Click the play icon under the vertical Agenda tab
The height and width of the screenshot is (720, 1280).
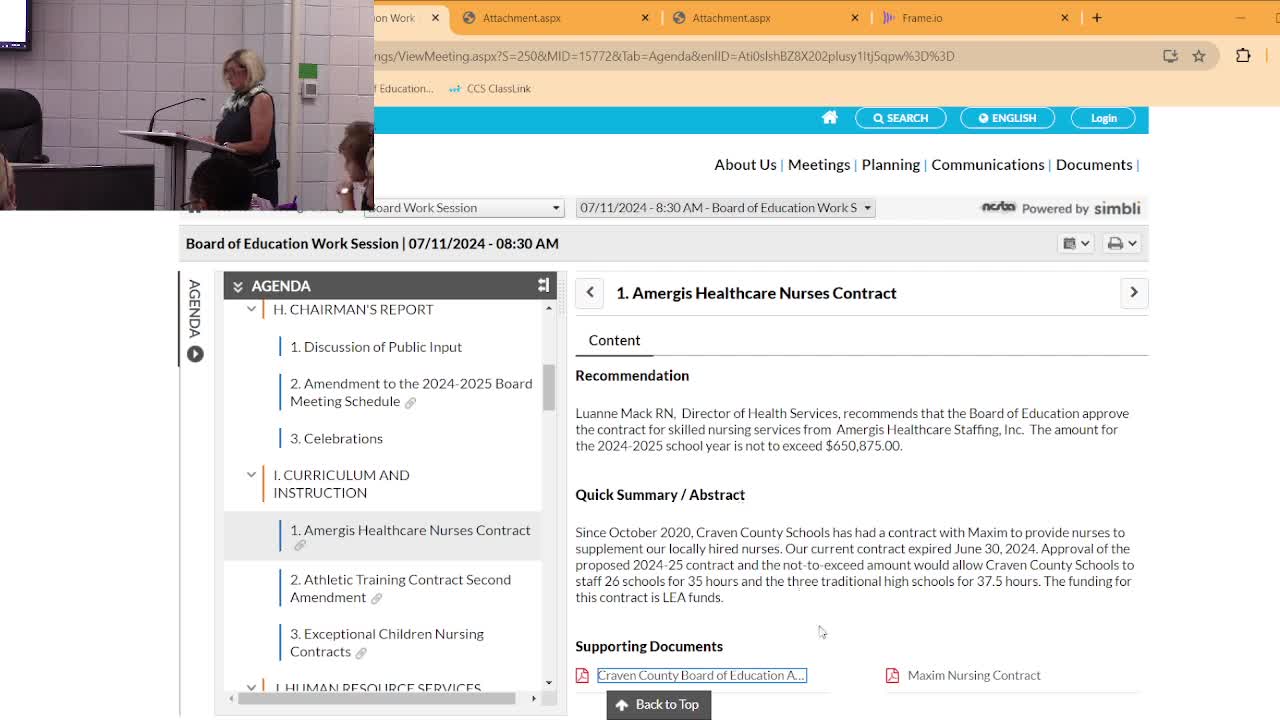[195, 354]
